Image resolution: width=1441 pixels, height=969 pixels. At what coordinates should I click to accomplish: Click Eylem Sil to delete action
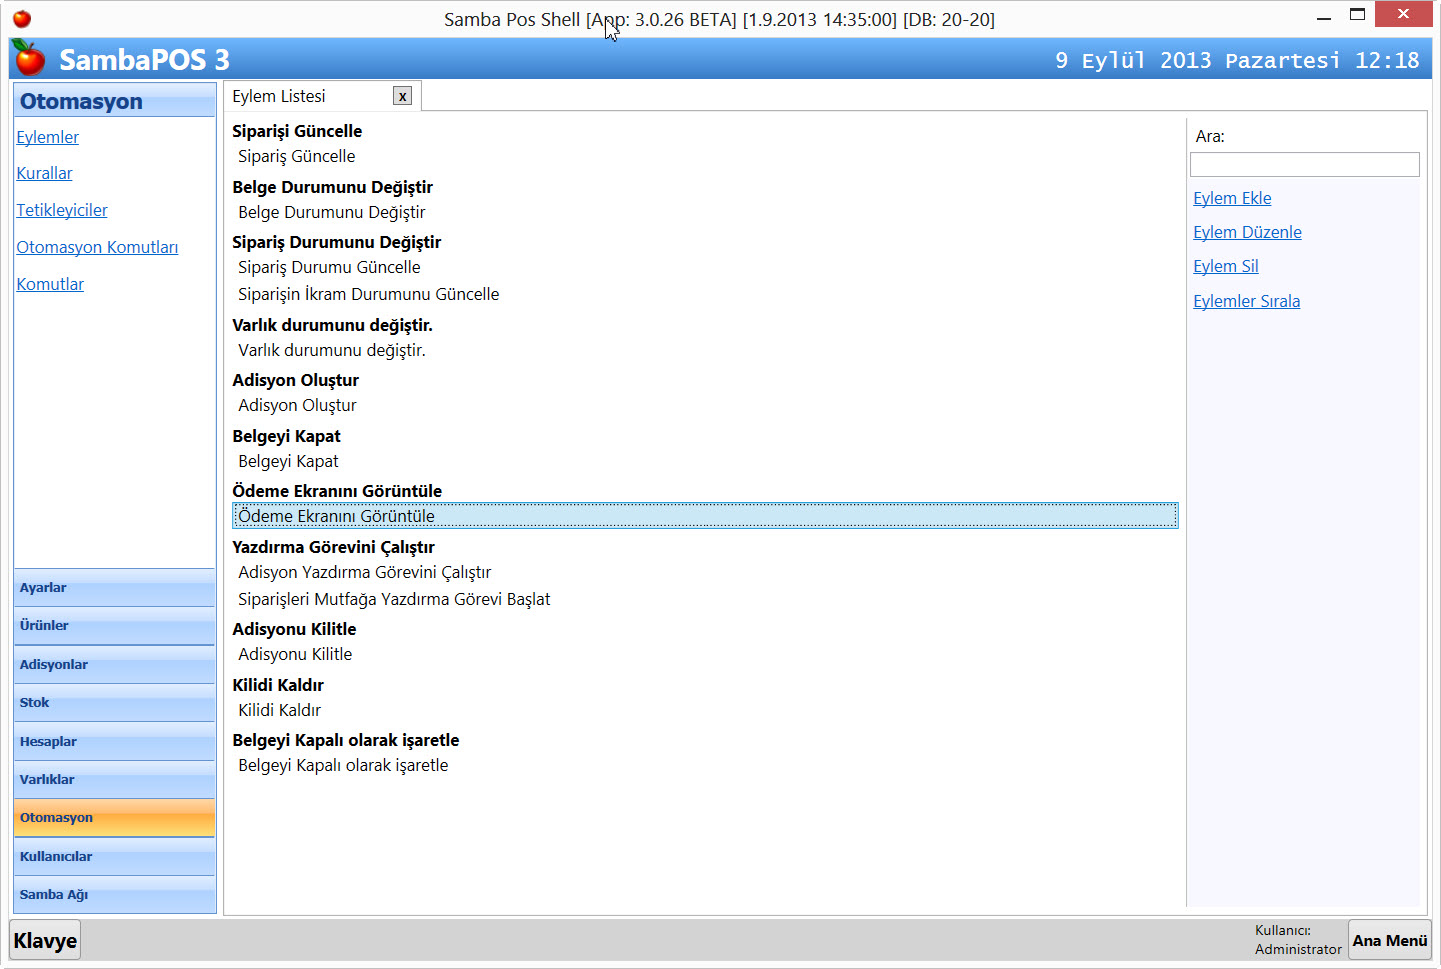[1225, 266]
